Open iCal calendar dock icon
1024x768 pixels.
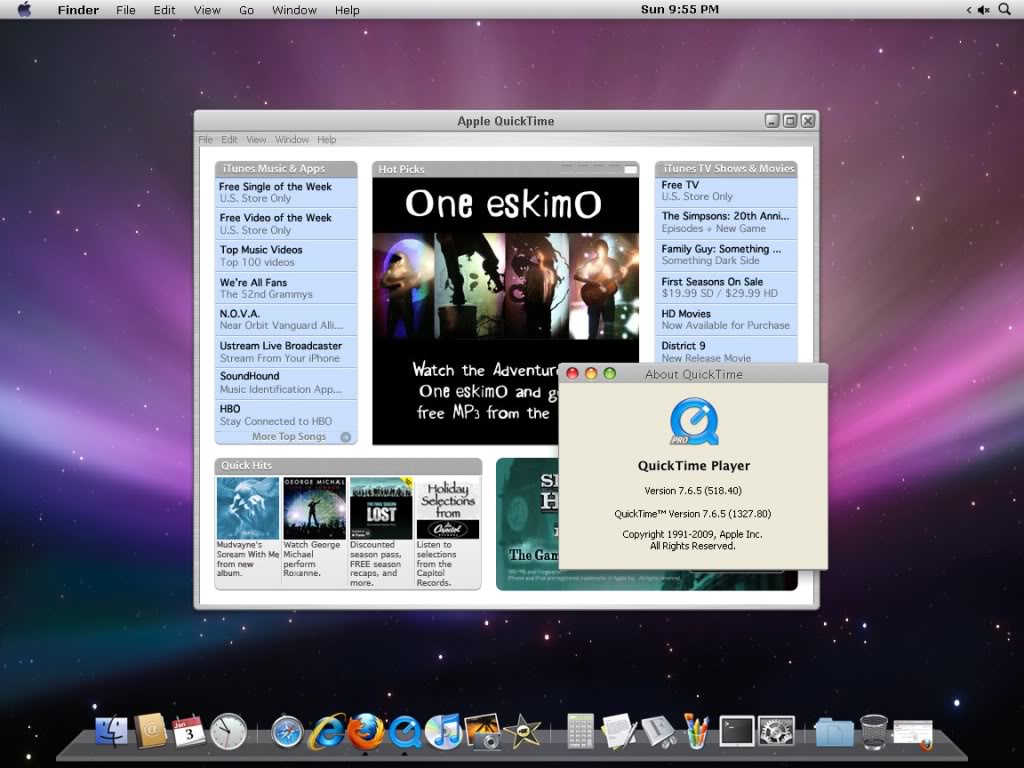[189, 731]
